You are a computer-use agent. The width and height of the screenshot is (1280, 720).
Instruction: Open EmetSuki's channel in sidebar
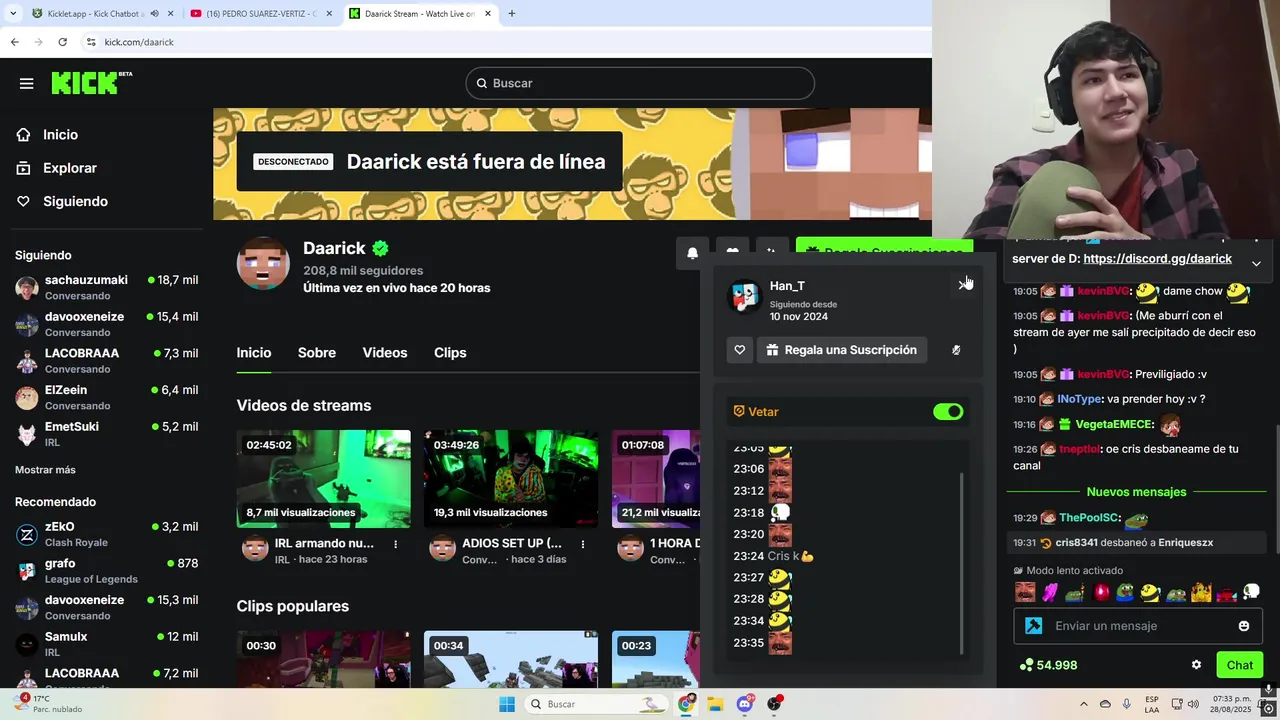(x=106, y=434)
